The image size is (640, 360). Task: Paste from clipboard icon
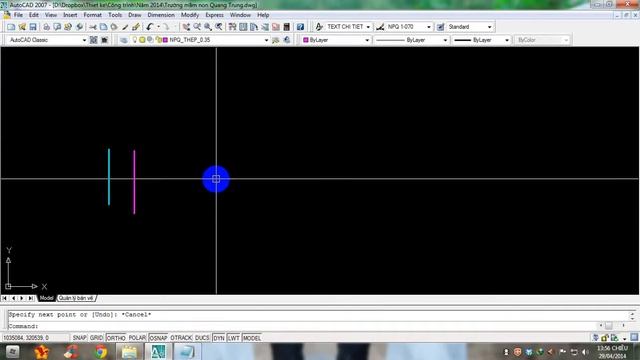coord(114,27)
